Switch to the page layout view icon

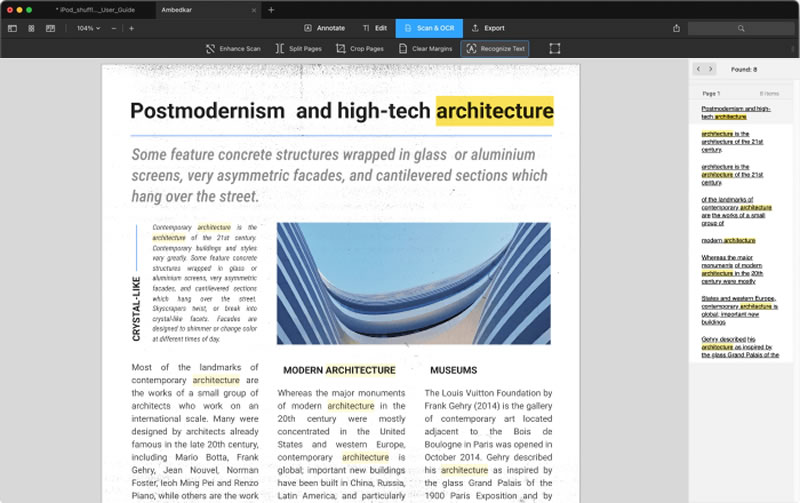coord(50,29)
